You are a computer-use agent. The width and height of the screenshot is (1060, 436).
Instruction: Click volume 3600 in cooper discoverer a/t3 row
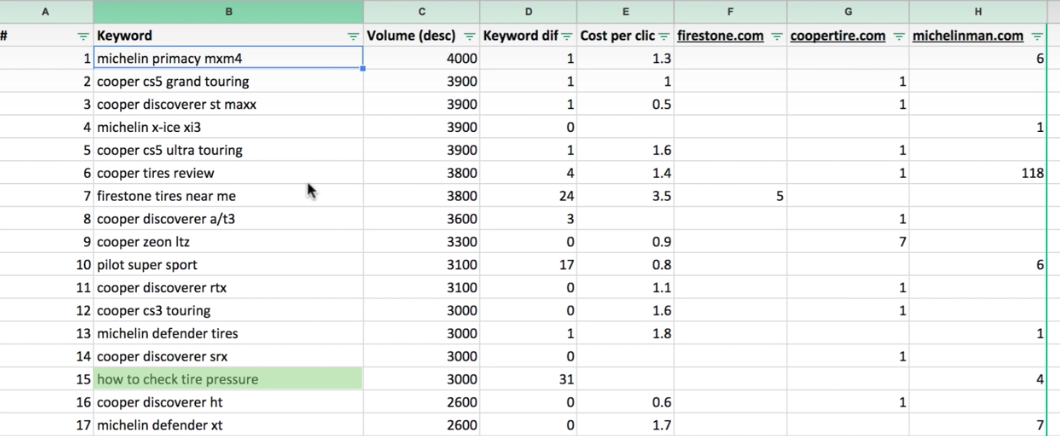tap(422, 219)
